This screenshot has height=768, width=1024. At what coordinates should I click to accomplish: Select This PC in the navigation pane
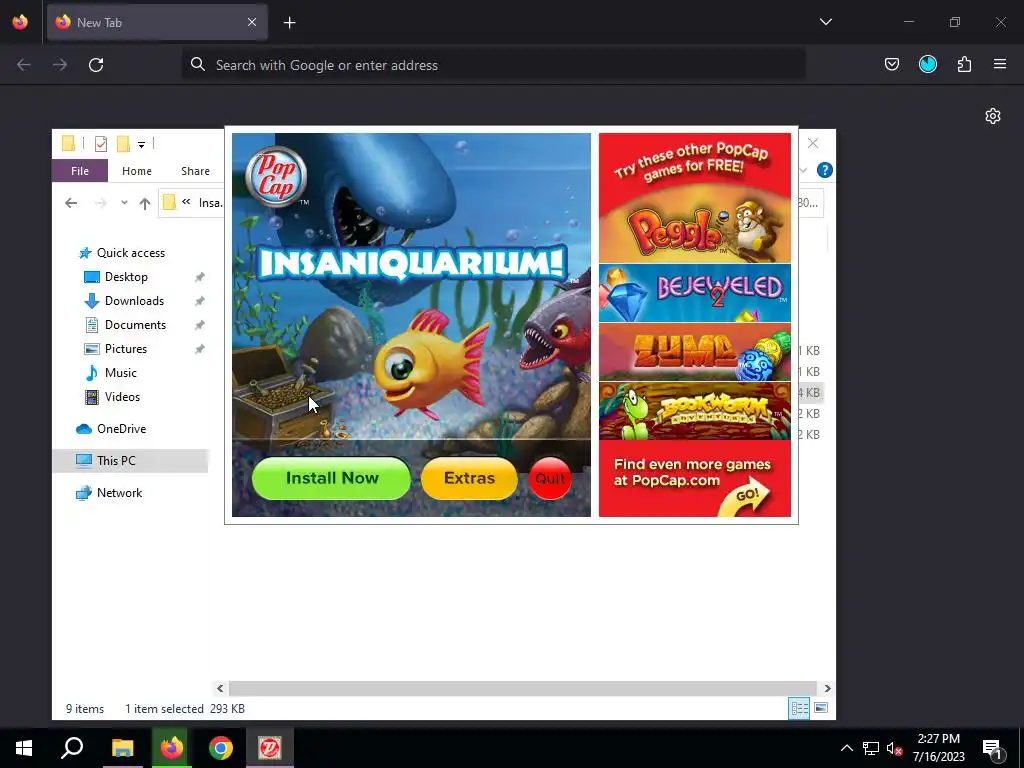[x=130, y=461]
